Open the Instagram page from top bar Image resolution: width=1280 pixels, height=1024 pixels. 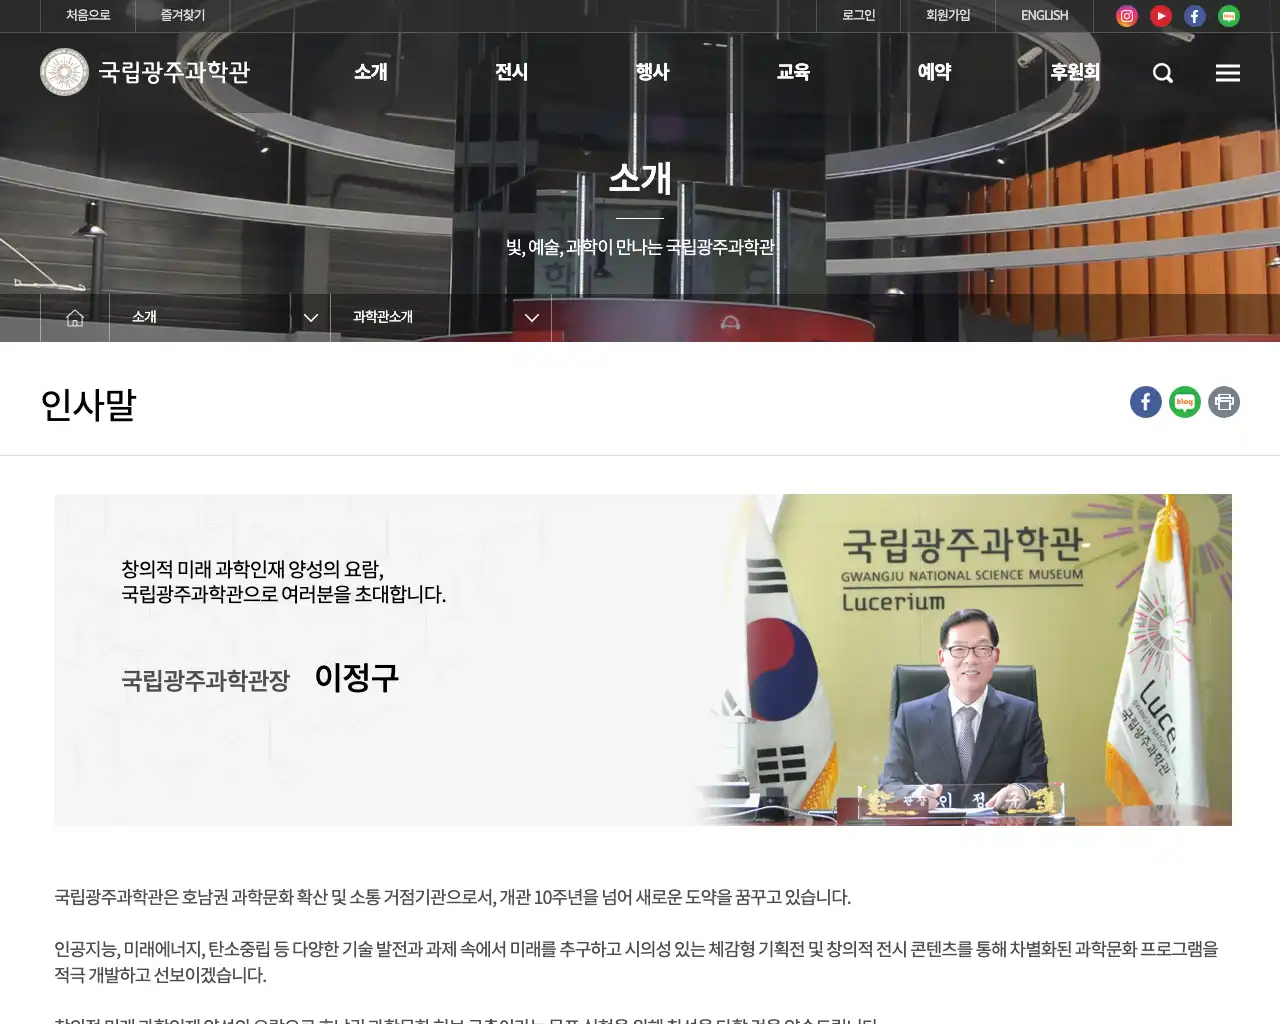[1126, 15]
